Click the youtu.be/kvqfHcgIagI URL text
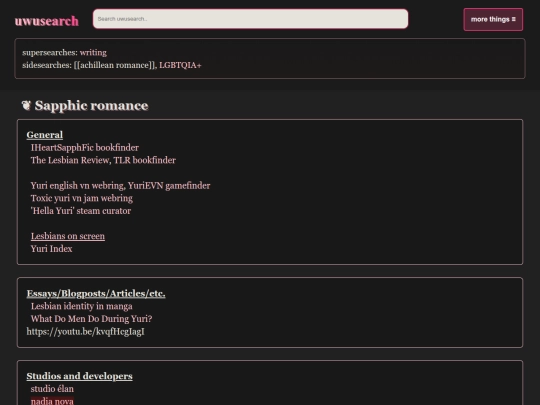 85,332
